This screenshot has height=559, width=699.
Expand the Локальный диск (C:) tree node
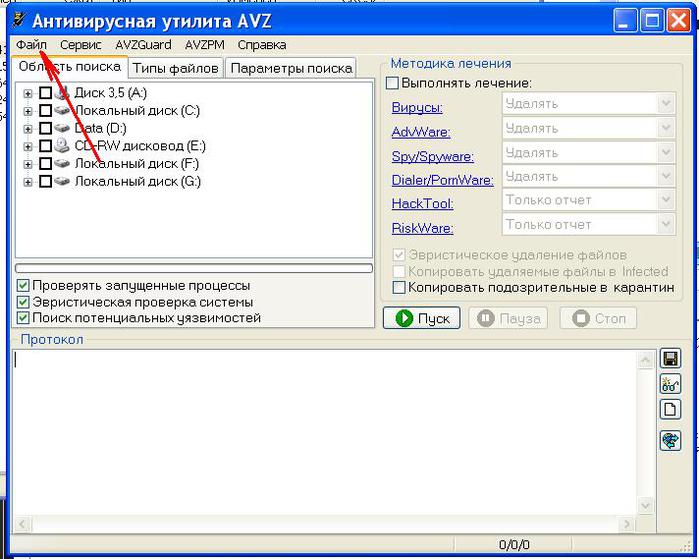tap(28, 111)
